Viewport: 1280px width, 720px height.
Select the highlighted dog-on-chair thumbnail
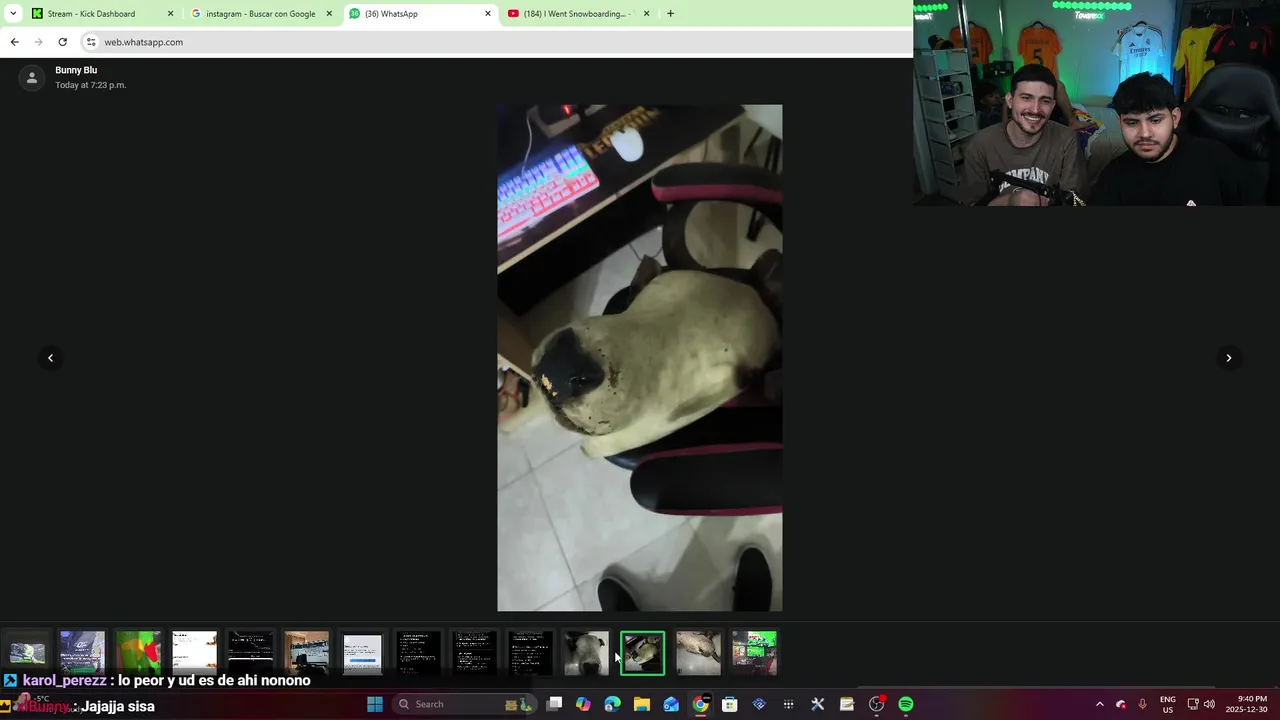point(642,653)
